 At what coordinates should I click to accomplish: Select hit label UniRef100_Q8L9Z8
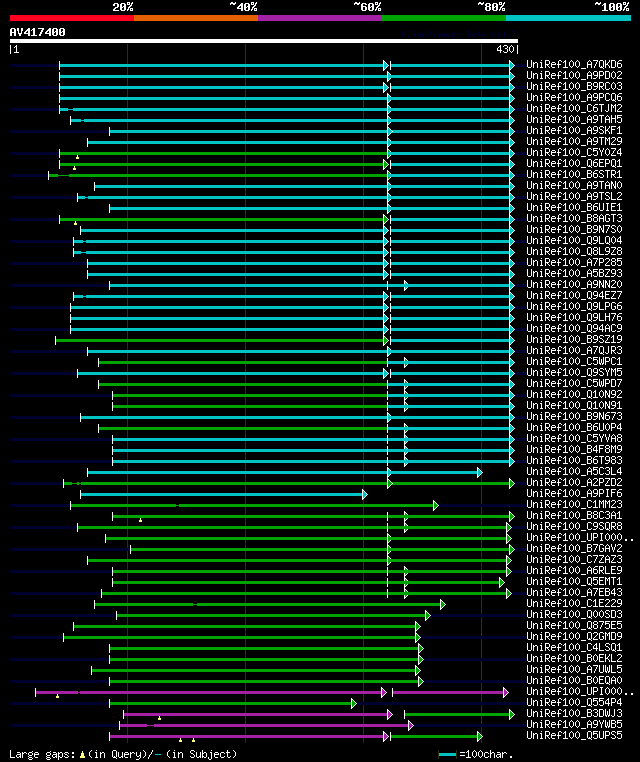tap(574, 251)
